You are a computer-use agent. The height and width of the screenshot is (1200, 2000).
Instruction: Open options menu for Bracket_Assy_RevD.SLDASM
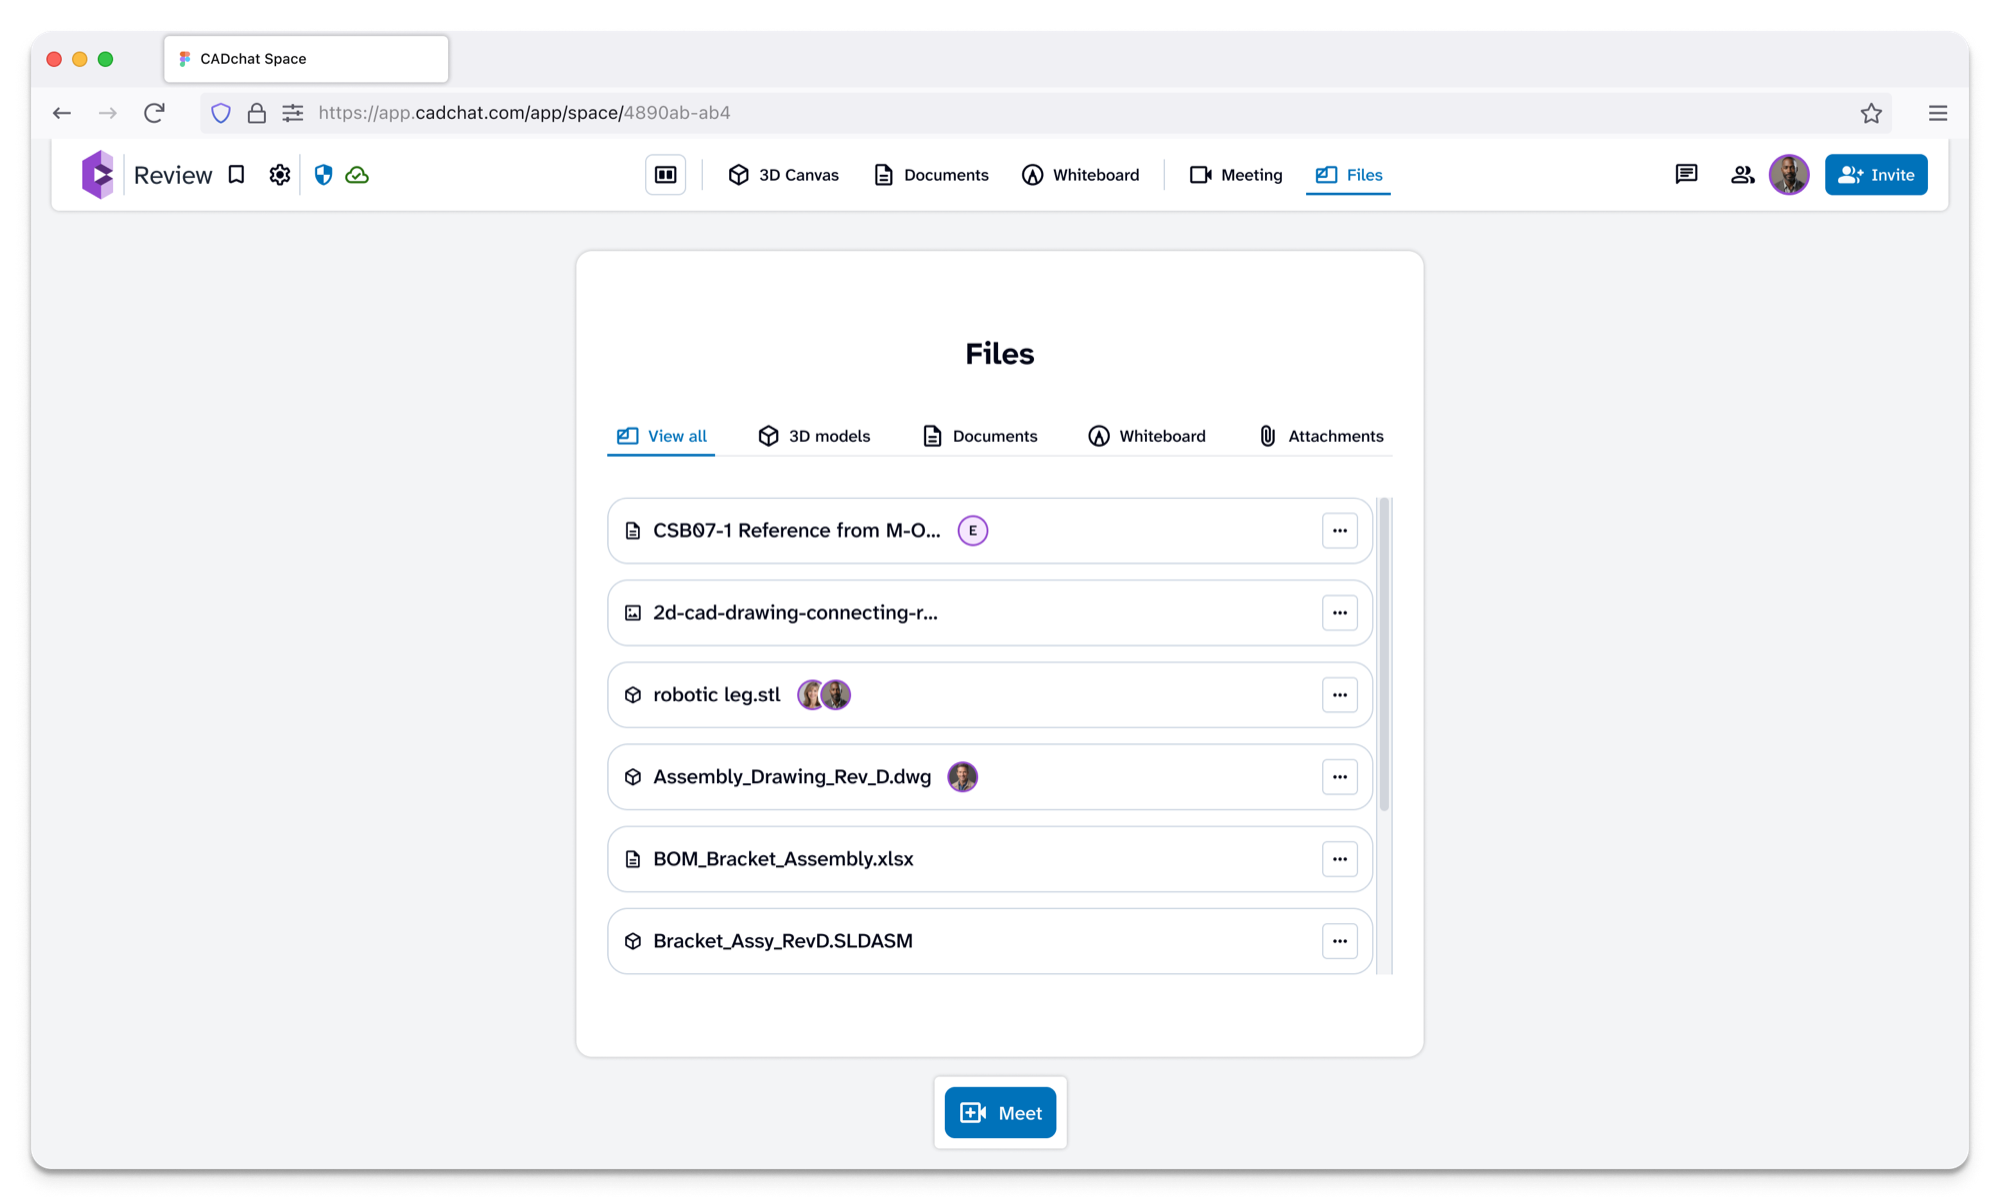(x=1339, y=941)
